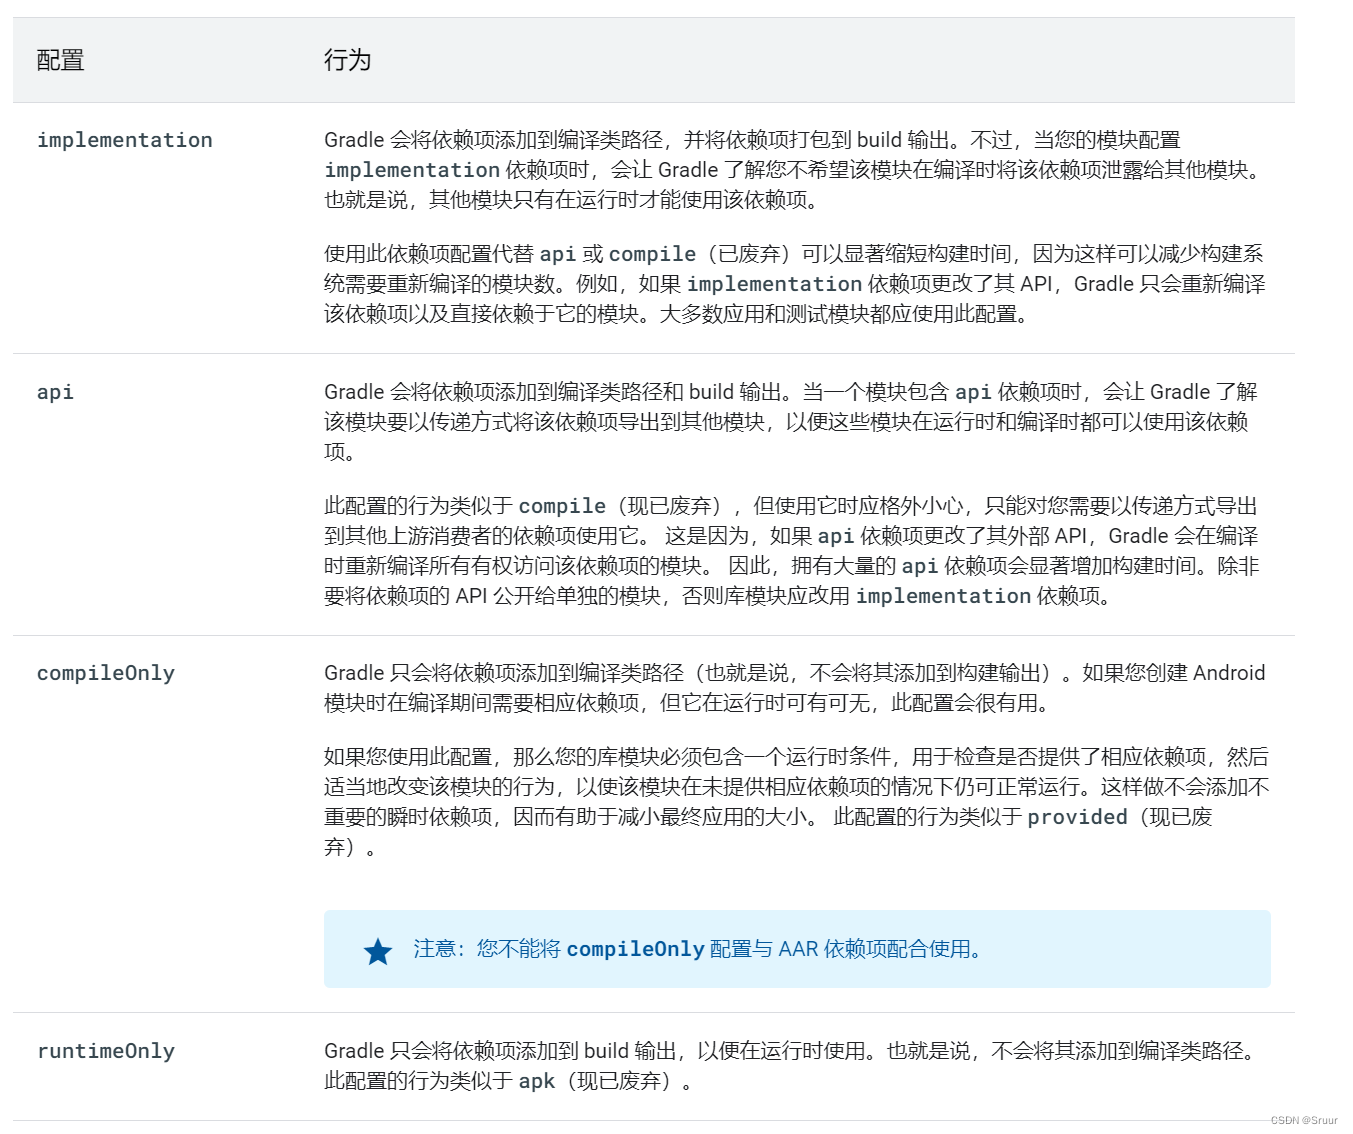Select the compileOnly configuration name
The image size is (1353, 1134).
[106, 673]
